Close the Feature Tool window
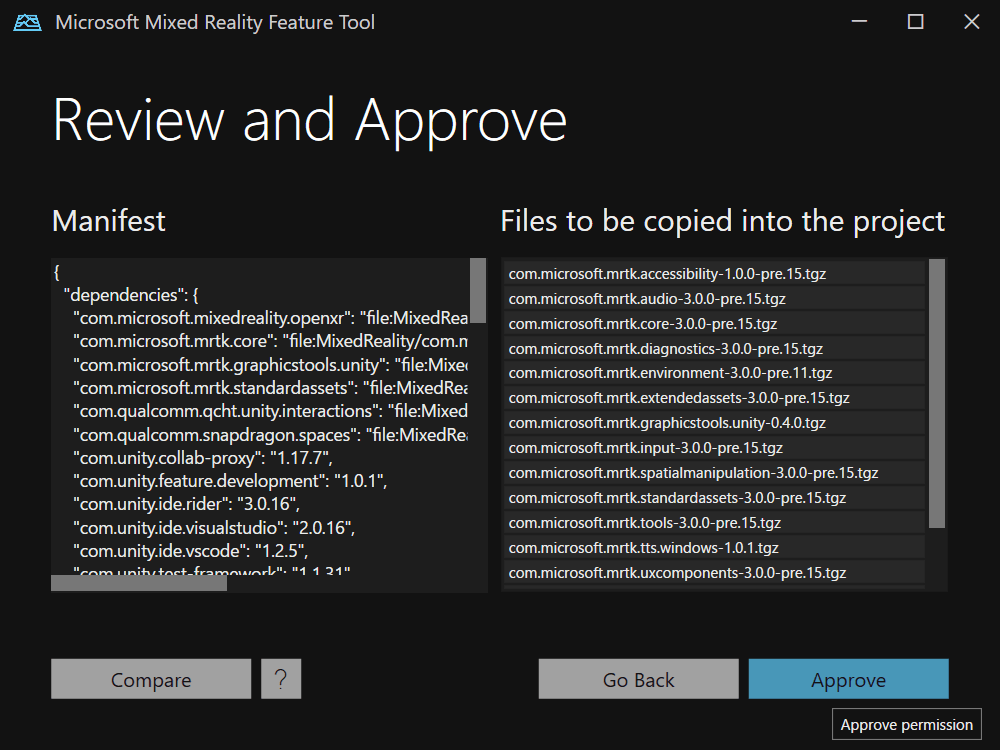1000x750 pixels. tap(971, 22)
